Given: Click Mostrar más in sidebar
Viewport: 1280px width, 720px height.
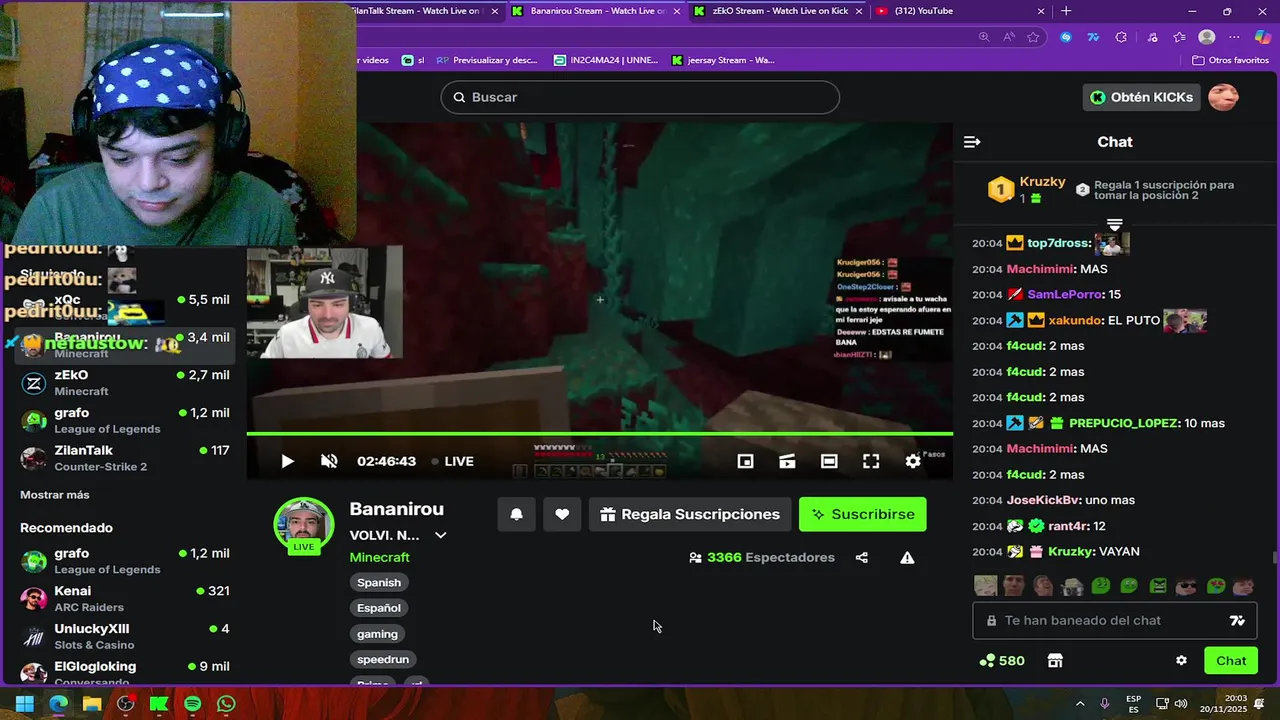Looking at the screenshot, I should (55, 495).
